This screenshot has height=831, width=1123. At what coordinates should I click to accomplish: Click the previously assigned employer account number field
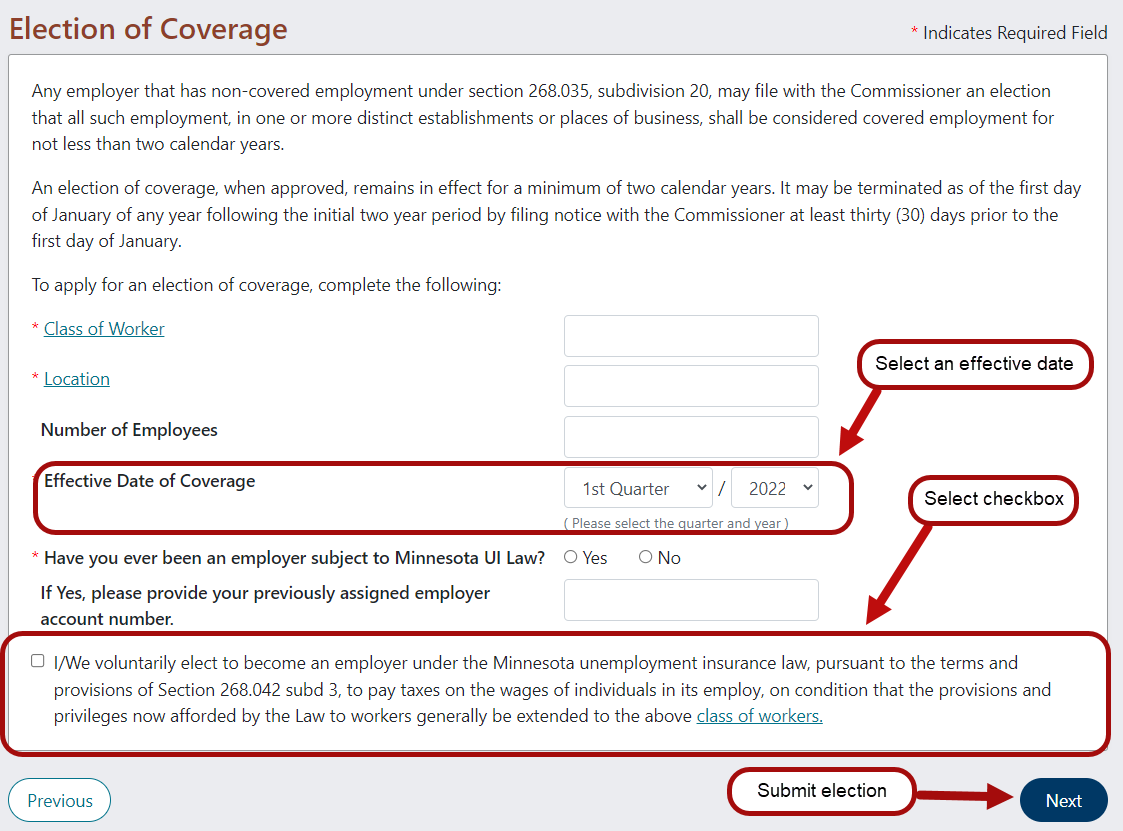(691, 600)
